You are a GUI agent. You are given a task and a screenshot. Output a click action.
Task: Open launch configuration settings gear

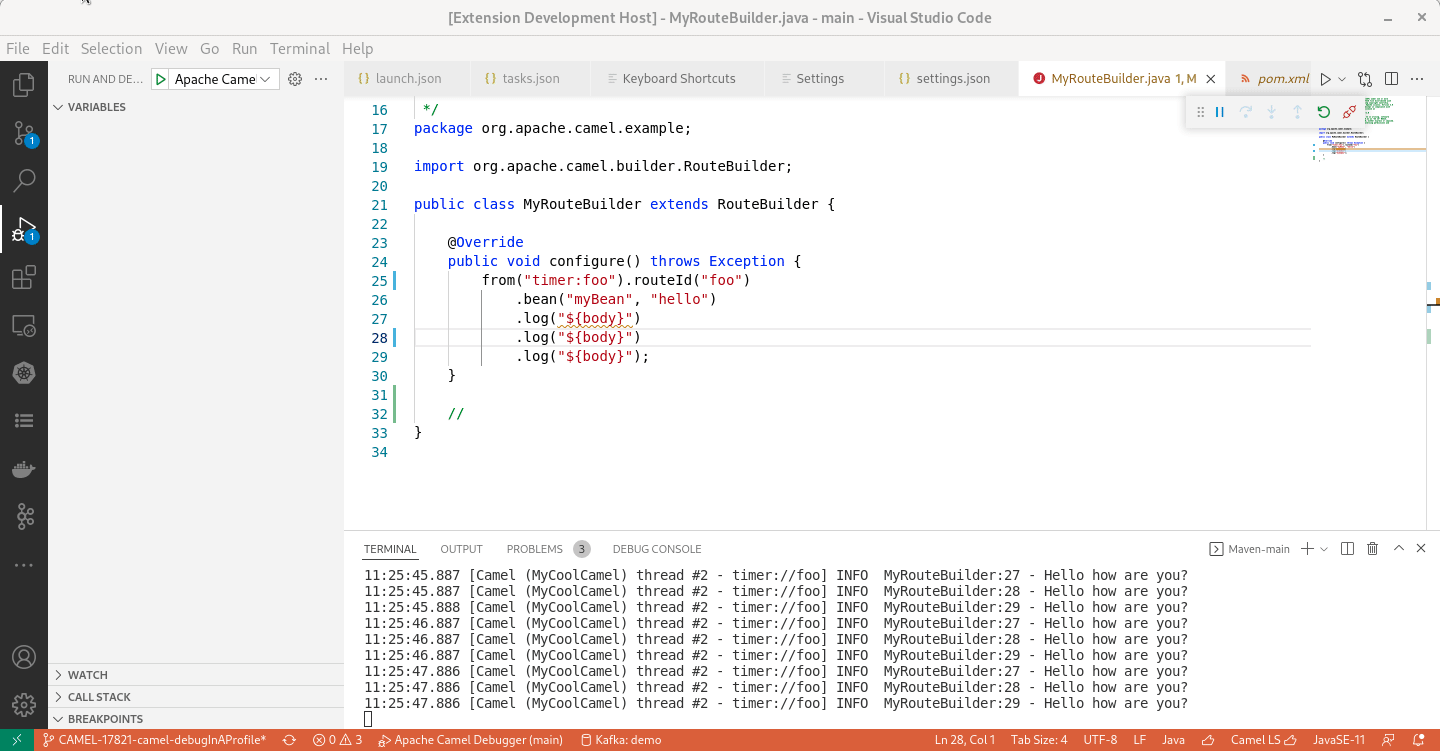293,78
